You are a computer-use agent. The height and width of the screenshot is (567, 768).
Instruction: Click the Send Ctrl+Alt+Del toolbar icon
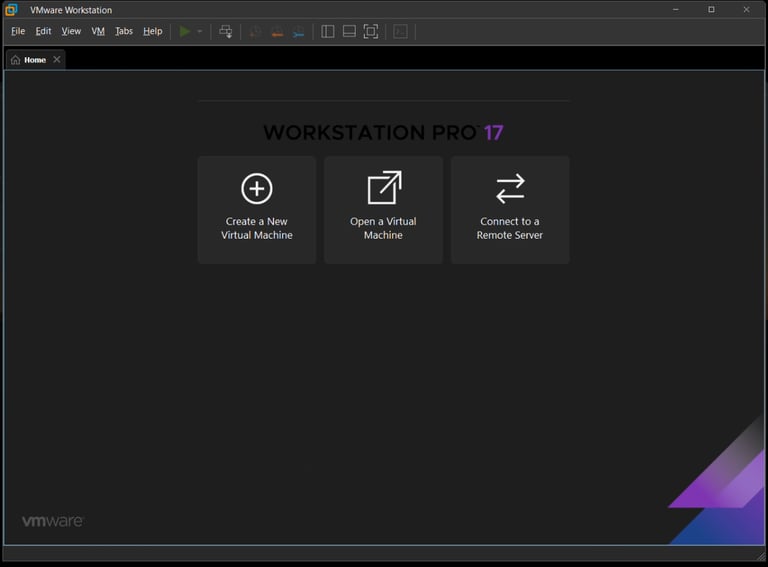[225, 31]
